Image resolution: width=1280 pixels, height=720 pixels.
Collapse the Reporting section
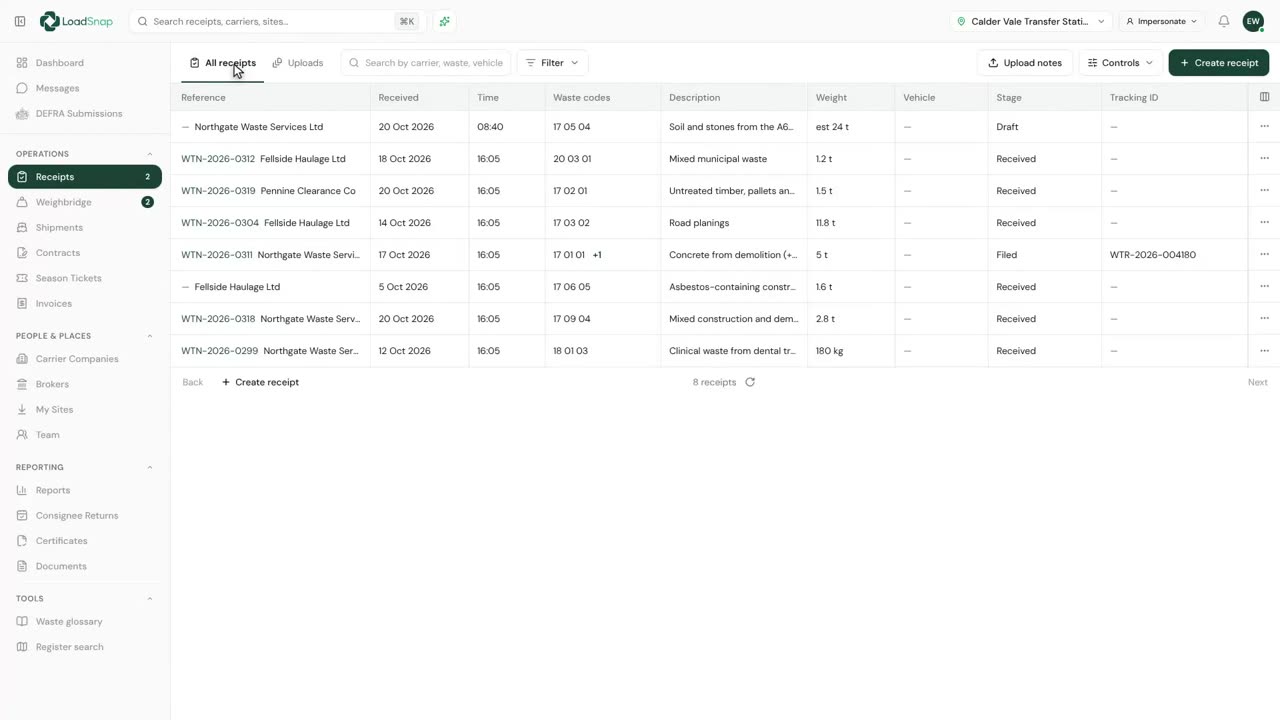pos(150,467)
